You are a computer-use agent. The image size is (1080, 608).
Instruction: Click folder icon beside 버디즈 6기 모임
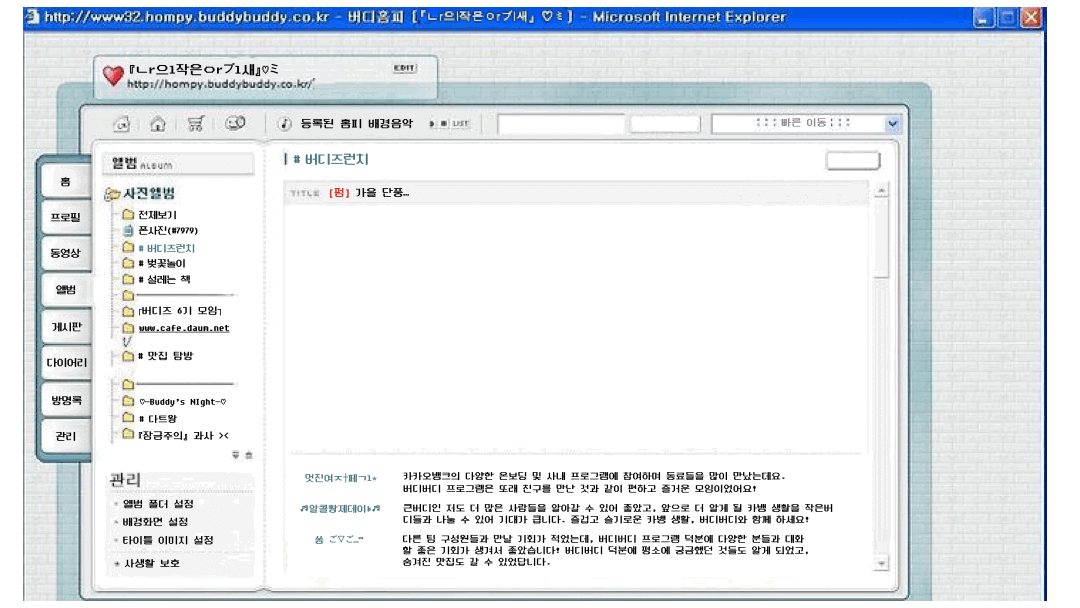tap(128, 311)
